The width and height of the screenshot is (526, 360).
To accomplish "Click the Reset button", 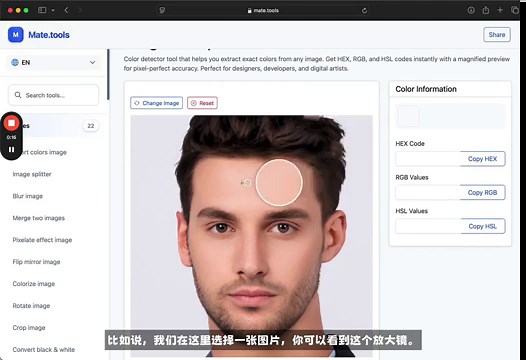I will click(x=202, y=103).
